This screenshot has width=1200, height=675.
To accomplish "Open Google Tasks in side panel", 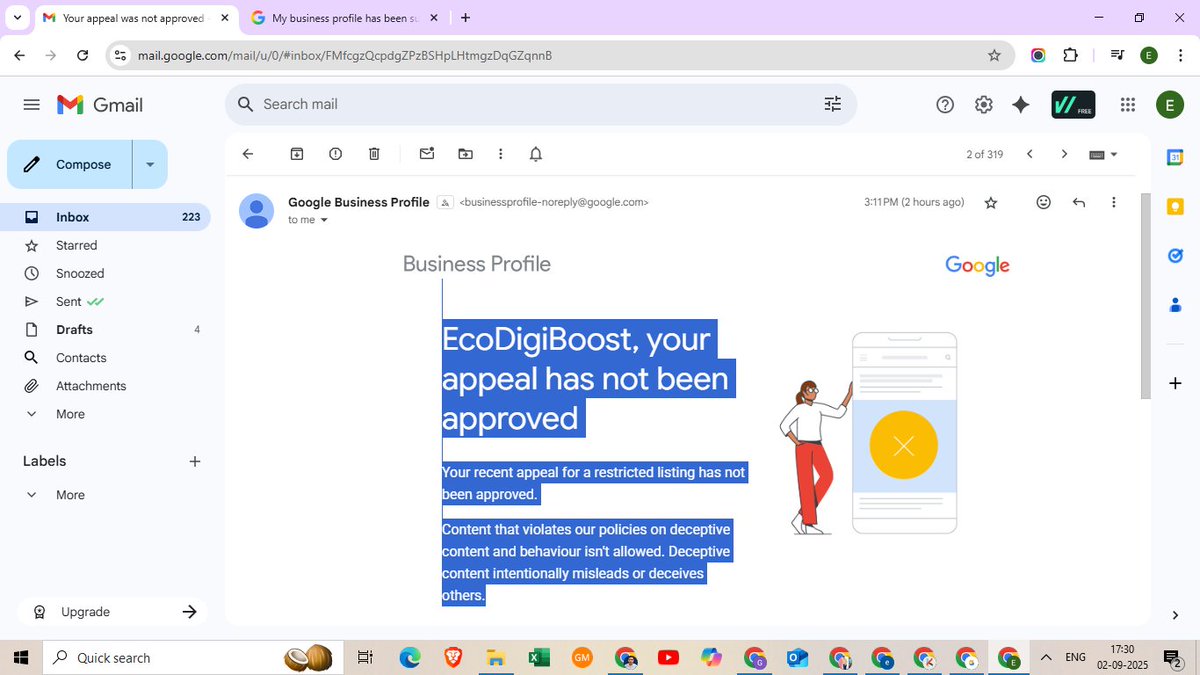I will (1175, 255).
